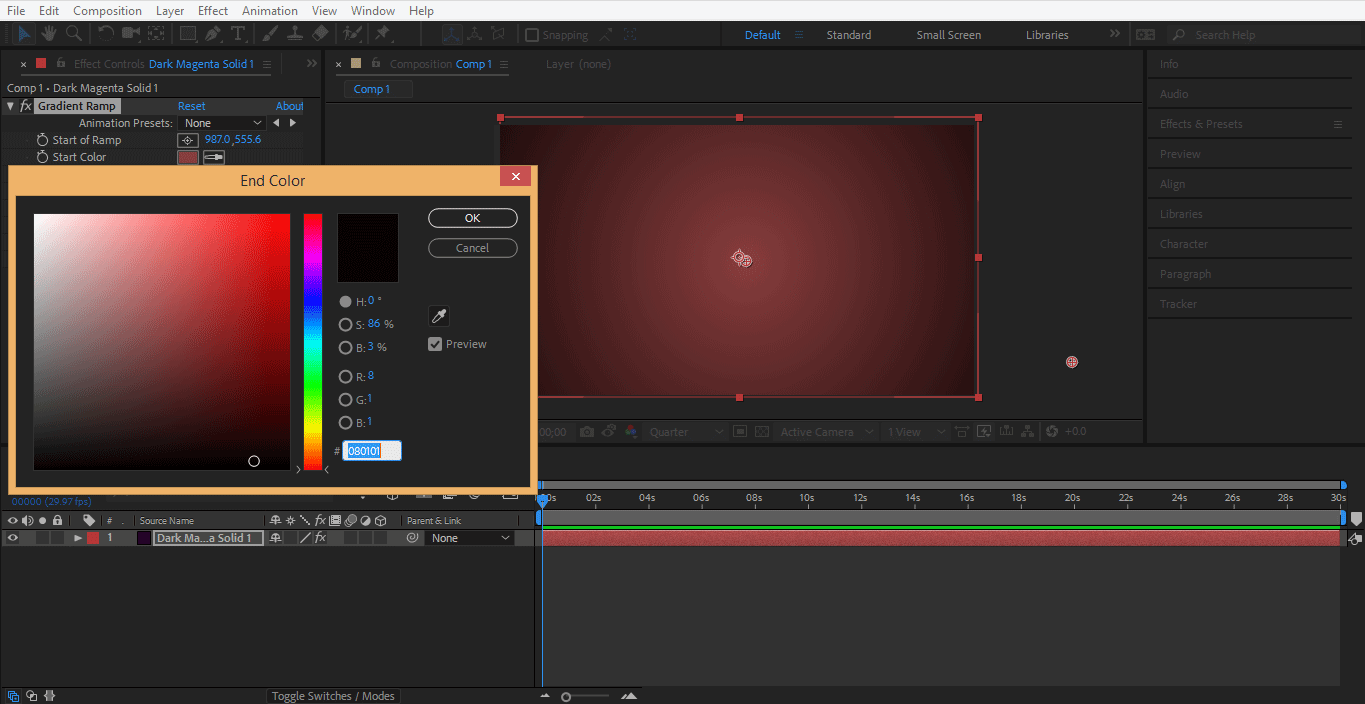
Task: Select the Pen tool in the toolbar
Action: tap(213, 34)
